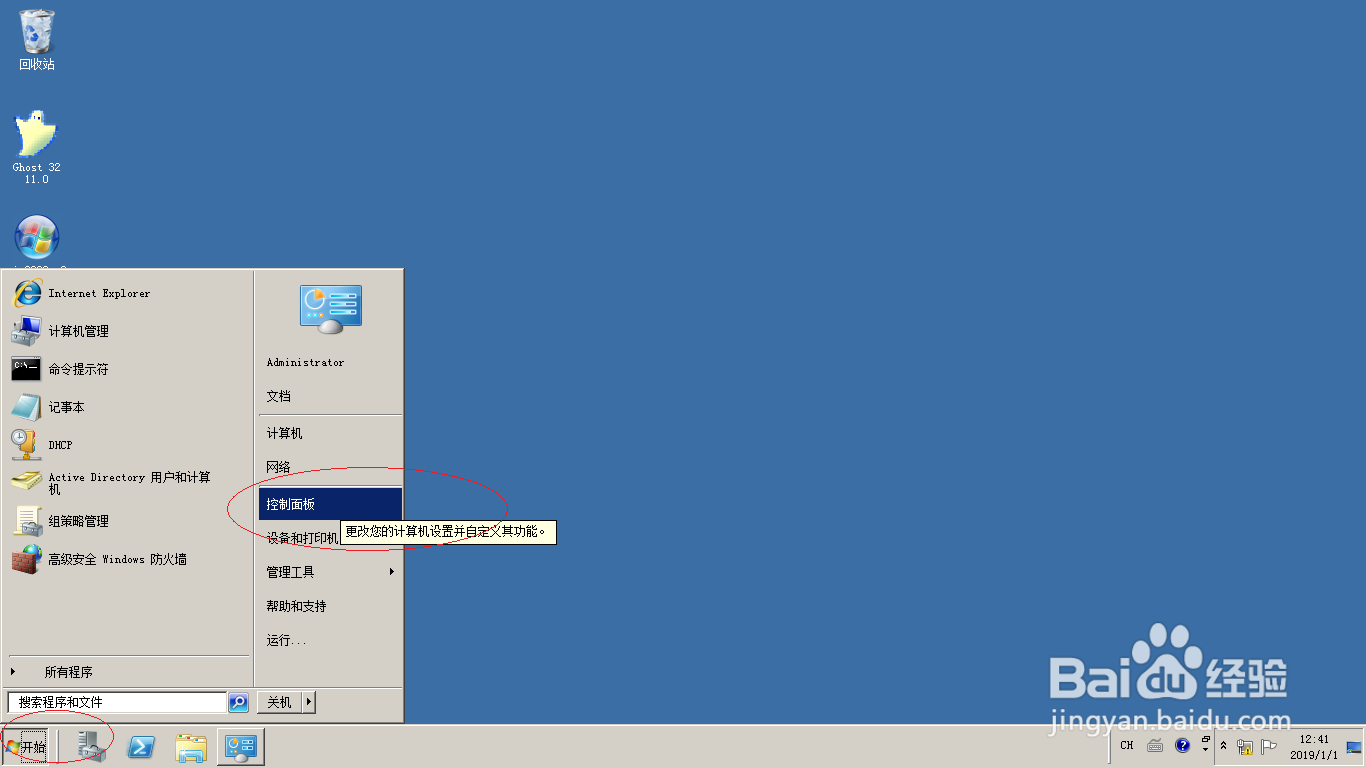The width and height of the screenshot is (1366, 768).
Task: Focus the 搜索程序和文件 search box
Action: (x=117, y=702)
